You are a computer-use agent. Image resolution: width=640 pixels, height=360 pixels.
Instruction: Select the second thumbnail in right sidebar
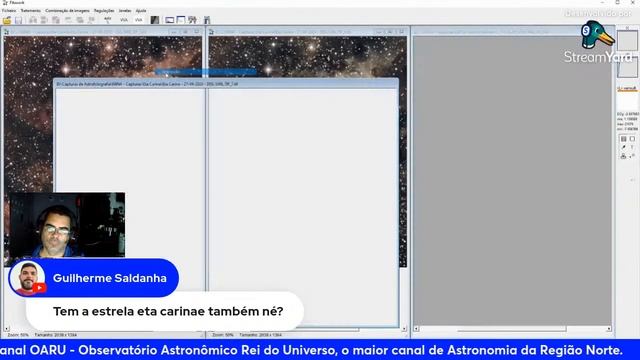(x=627, y=67)
